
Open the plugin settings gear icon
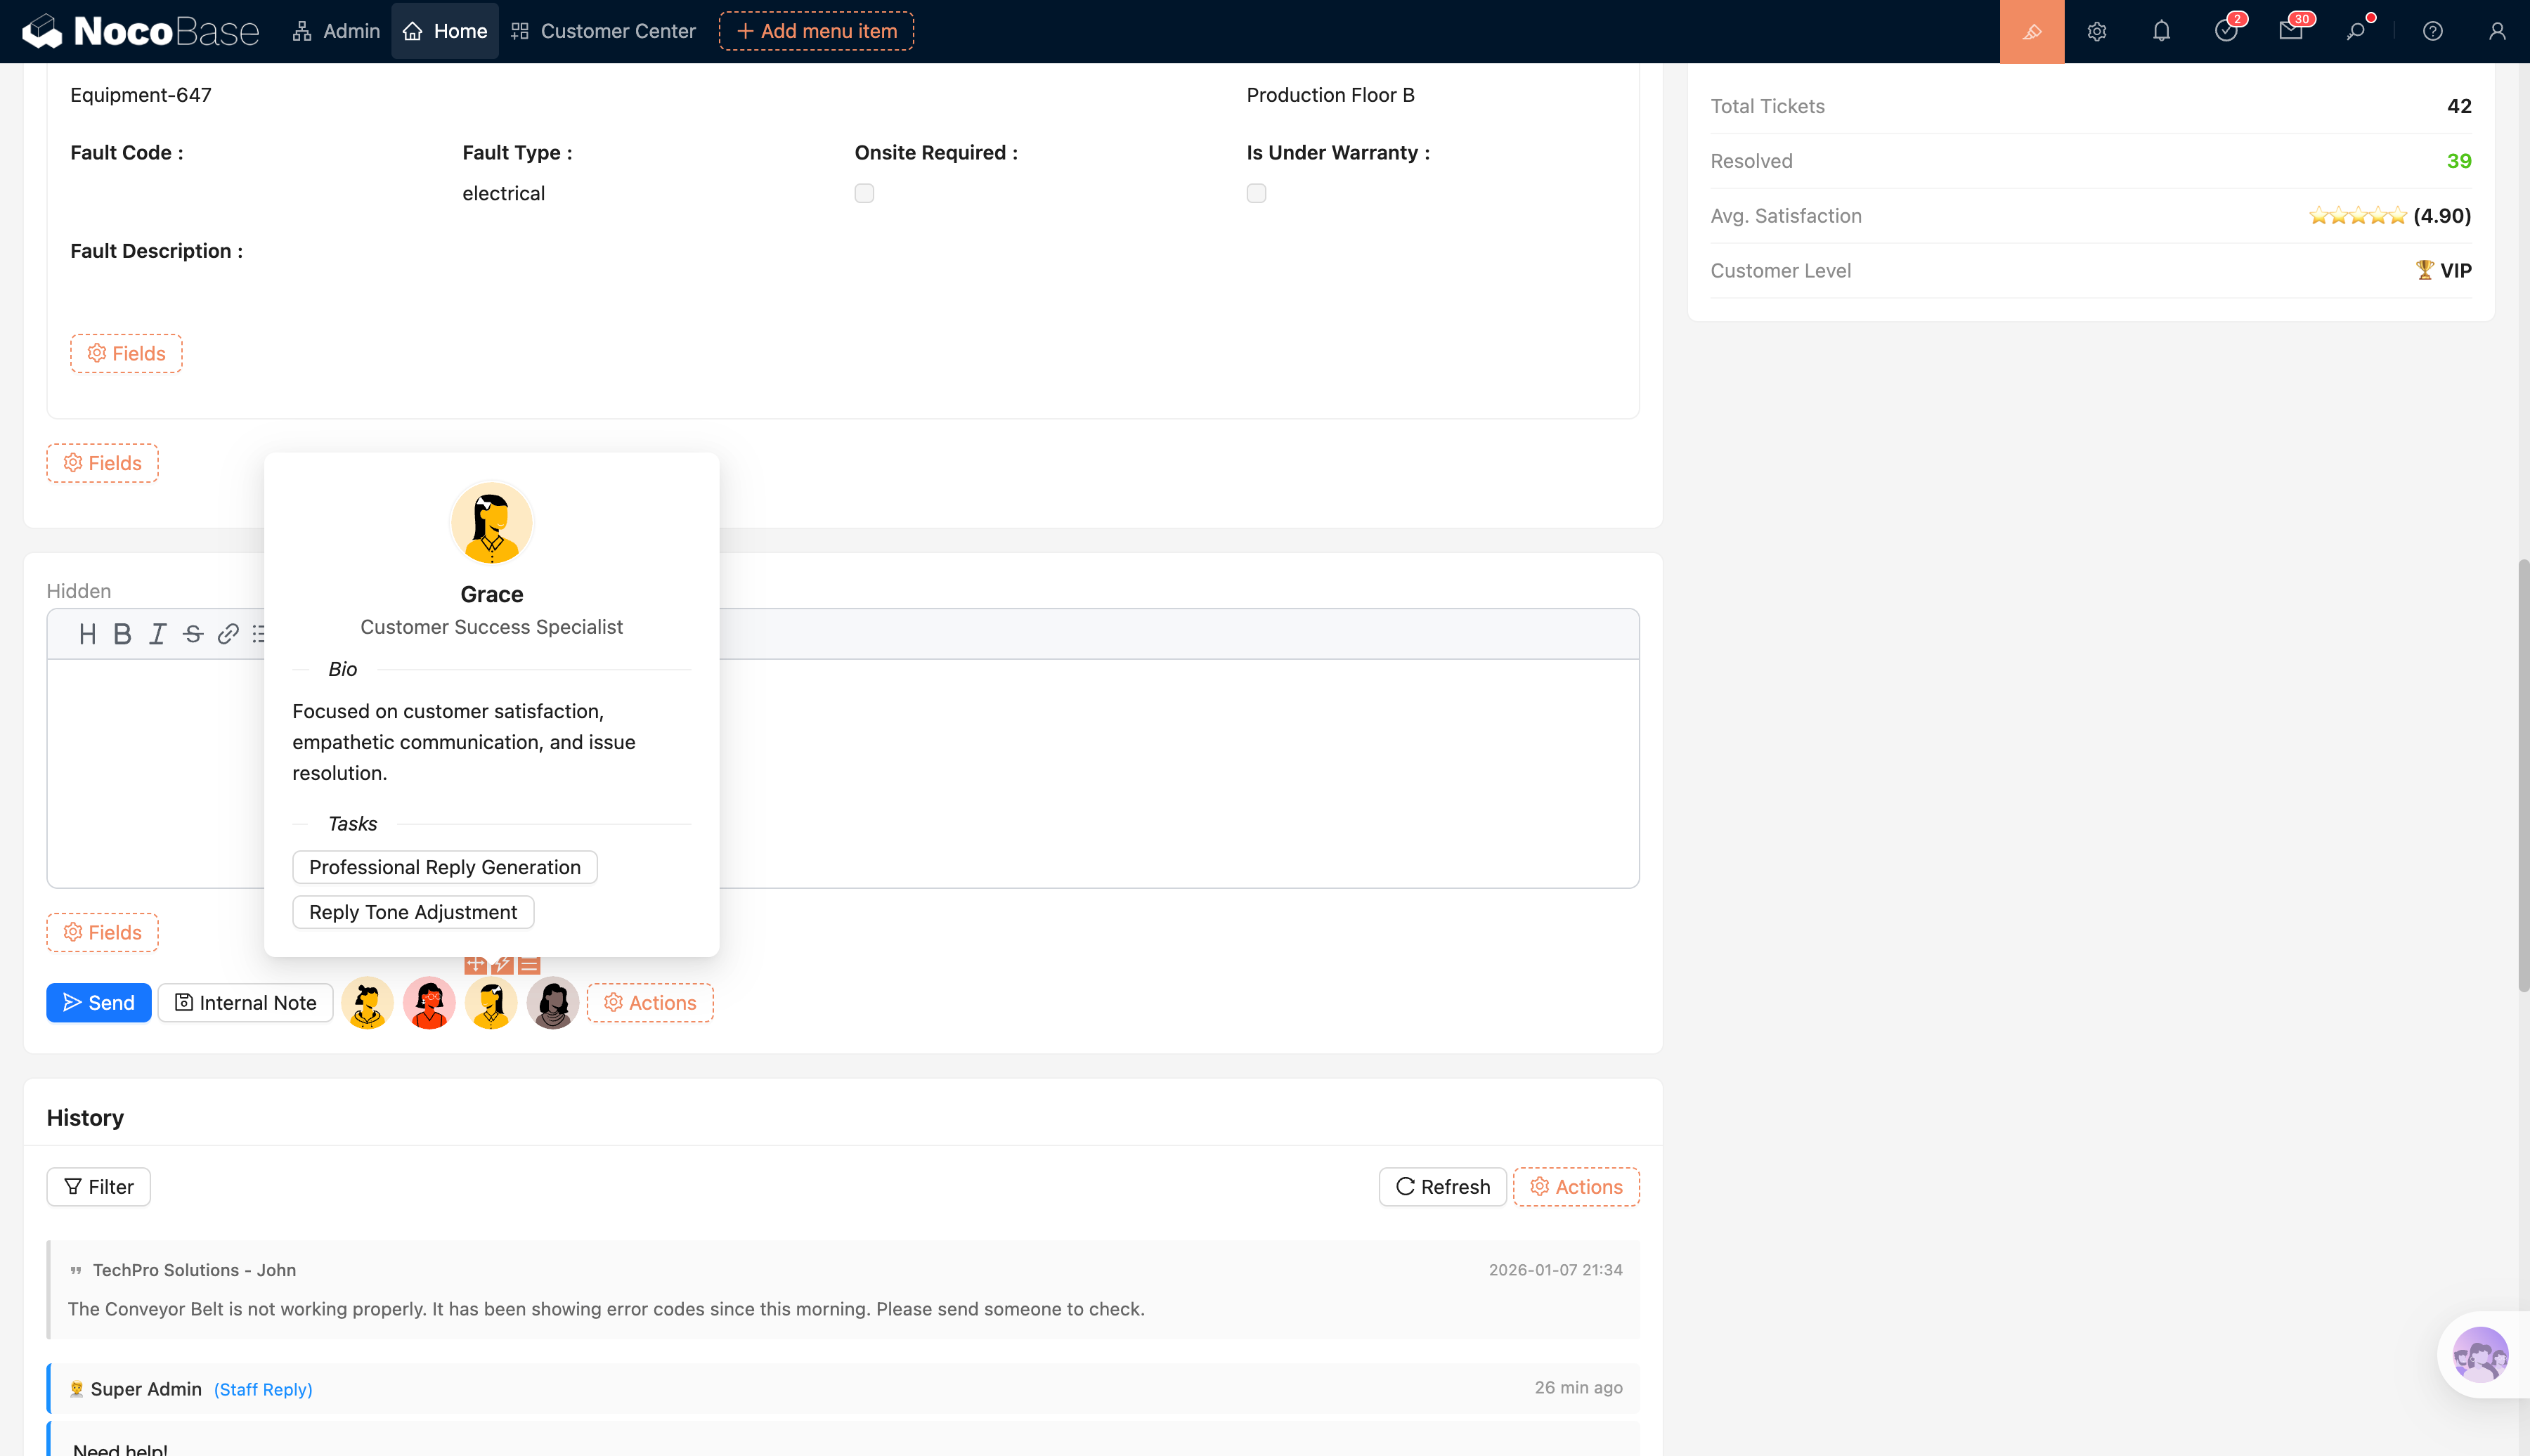(x=2097, y=31)
